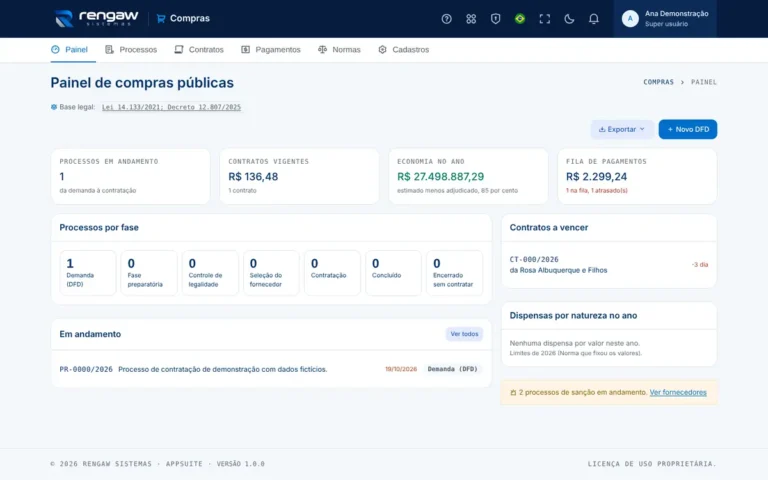
Task: Click COMPRAS in the breadcrumb
Action: (x=658, y=82)
